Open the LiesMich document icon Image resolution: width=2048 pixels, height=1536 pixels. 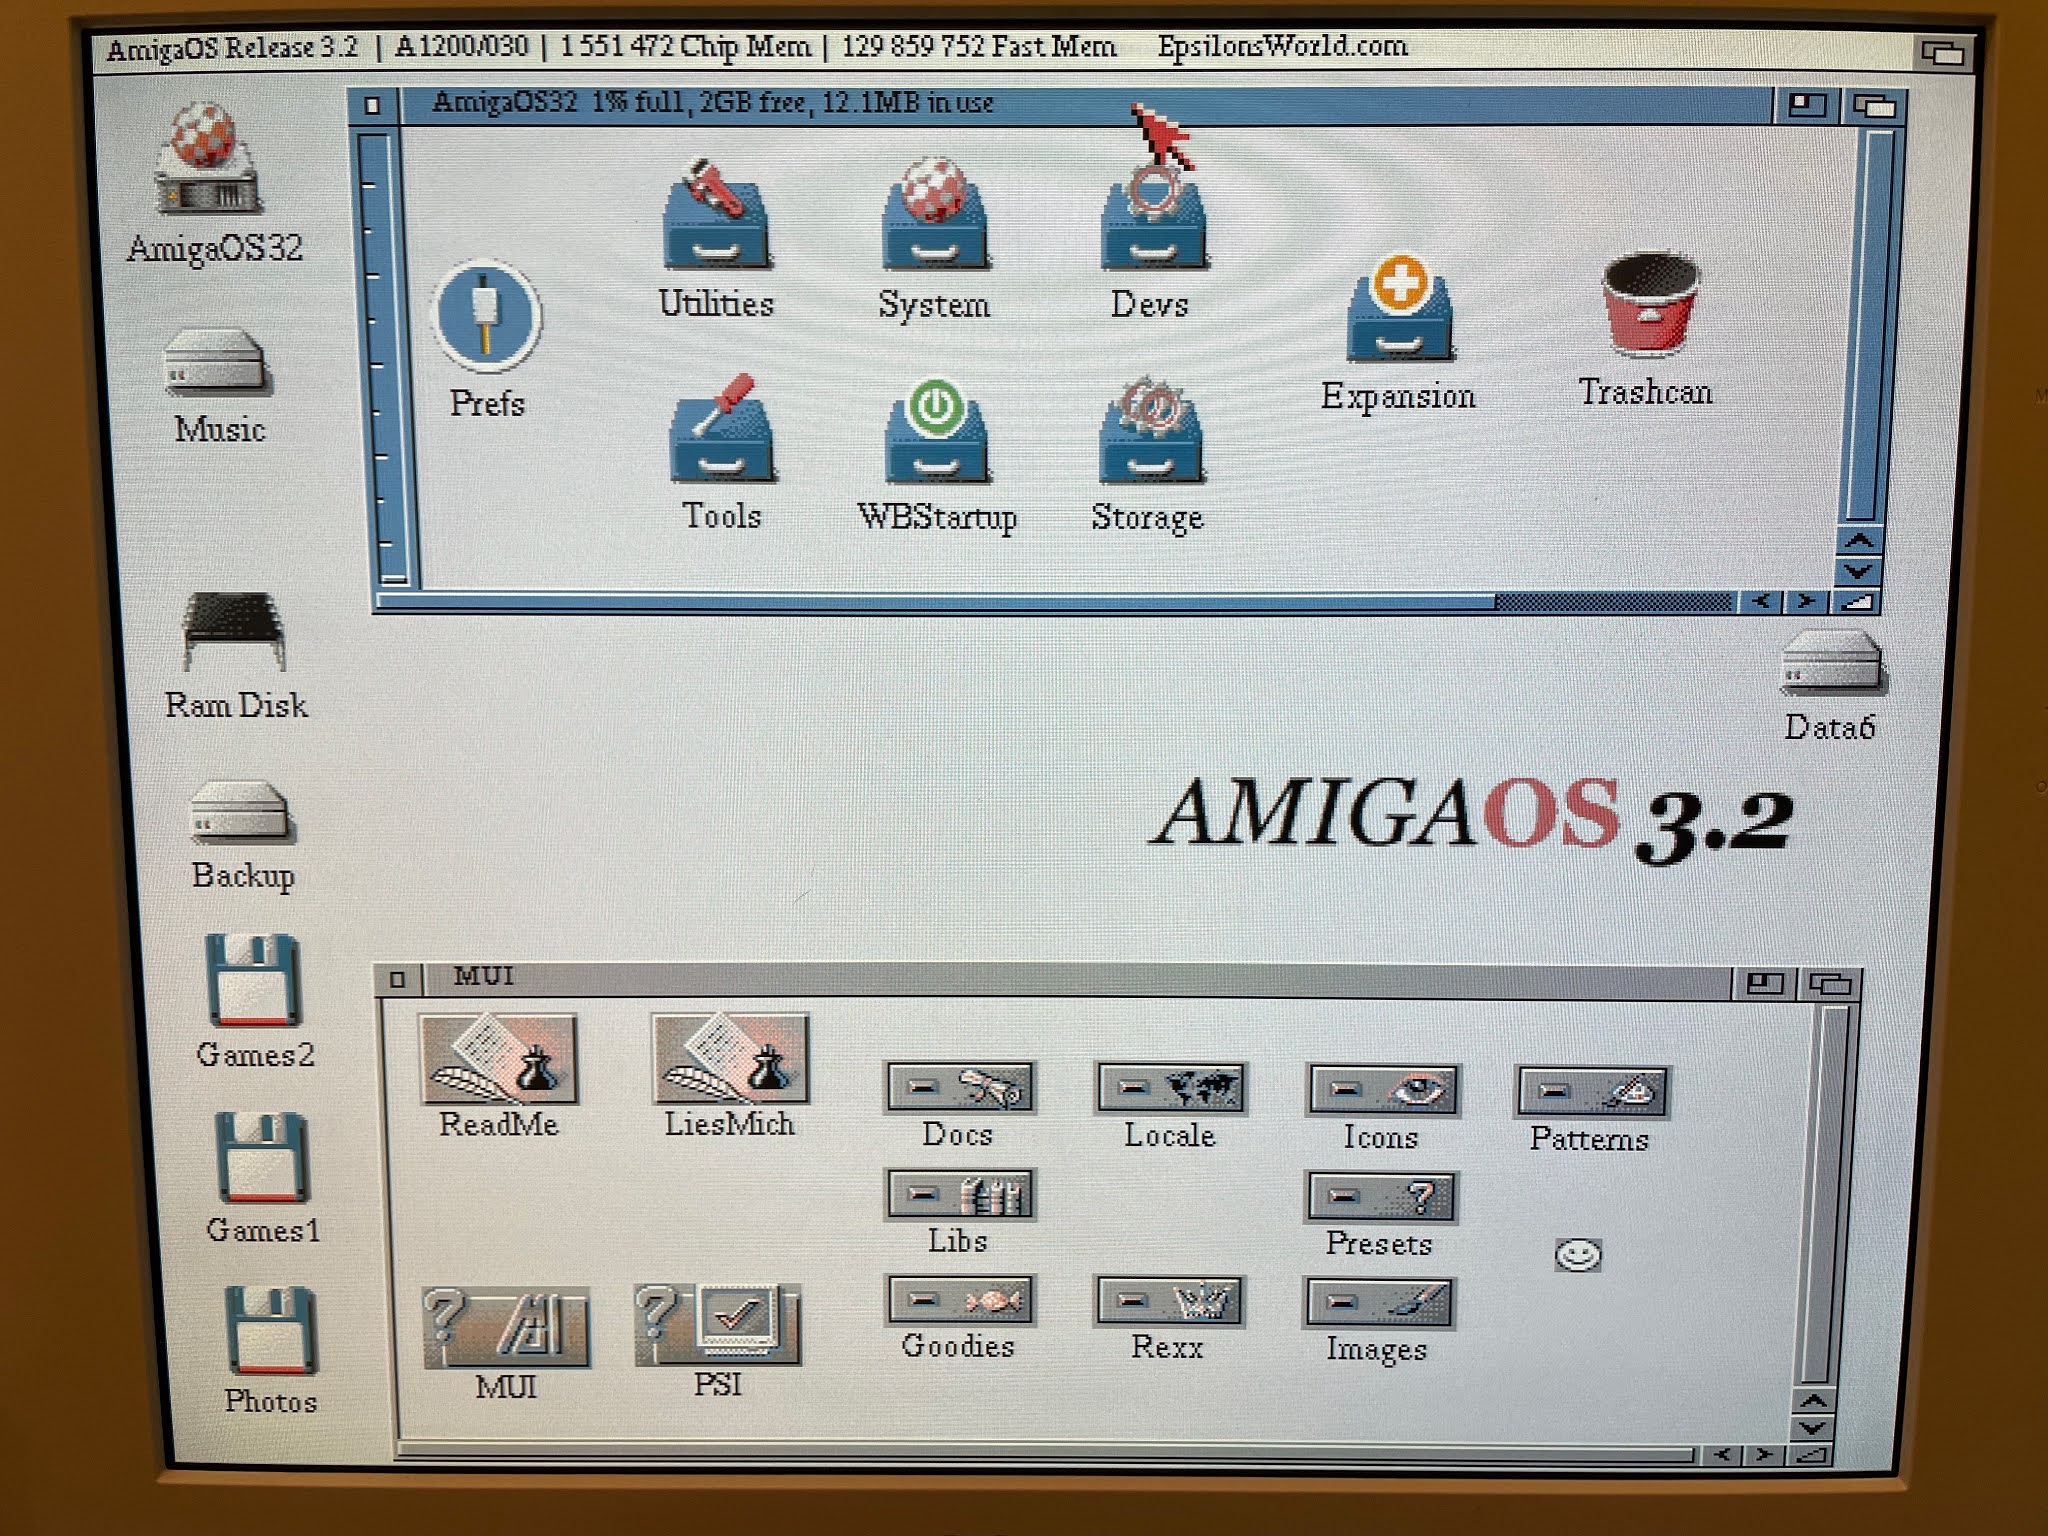(x=730, y=1058)
